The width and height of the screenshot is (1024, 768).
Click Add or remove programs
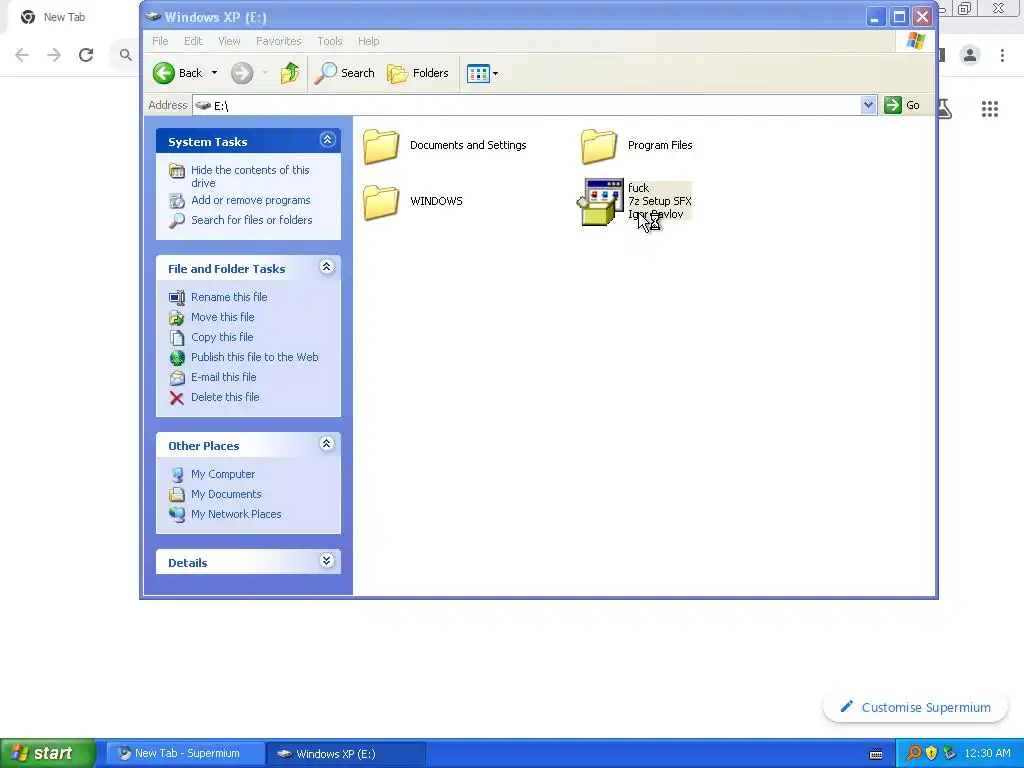251,200
